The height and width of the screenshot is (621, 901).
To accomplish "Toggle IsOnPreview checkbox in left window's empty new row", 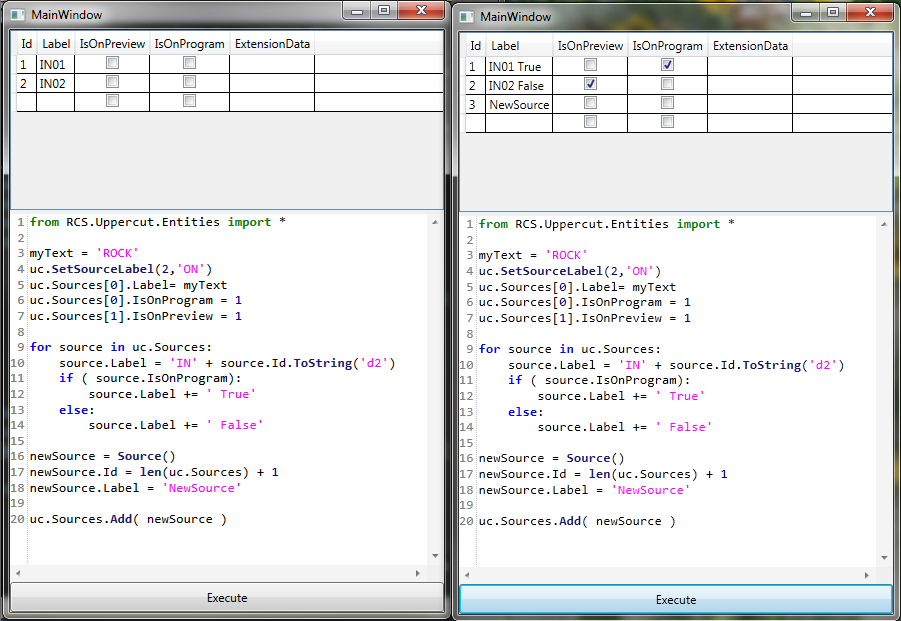I will (x=113, y=101).
